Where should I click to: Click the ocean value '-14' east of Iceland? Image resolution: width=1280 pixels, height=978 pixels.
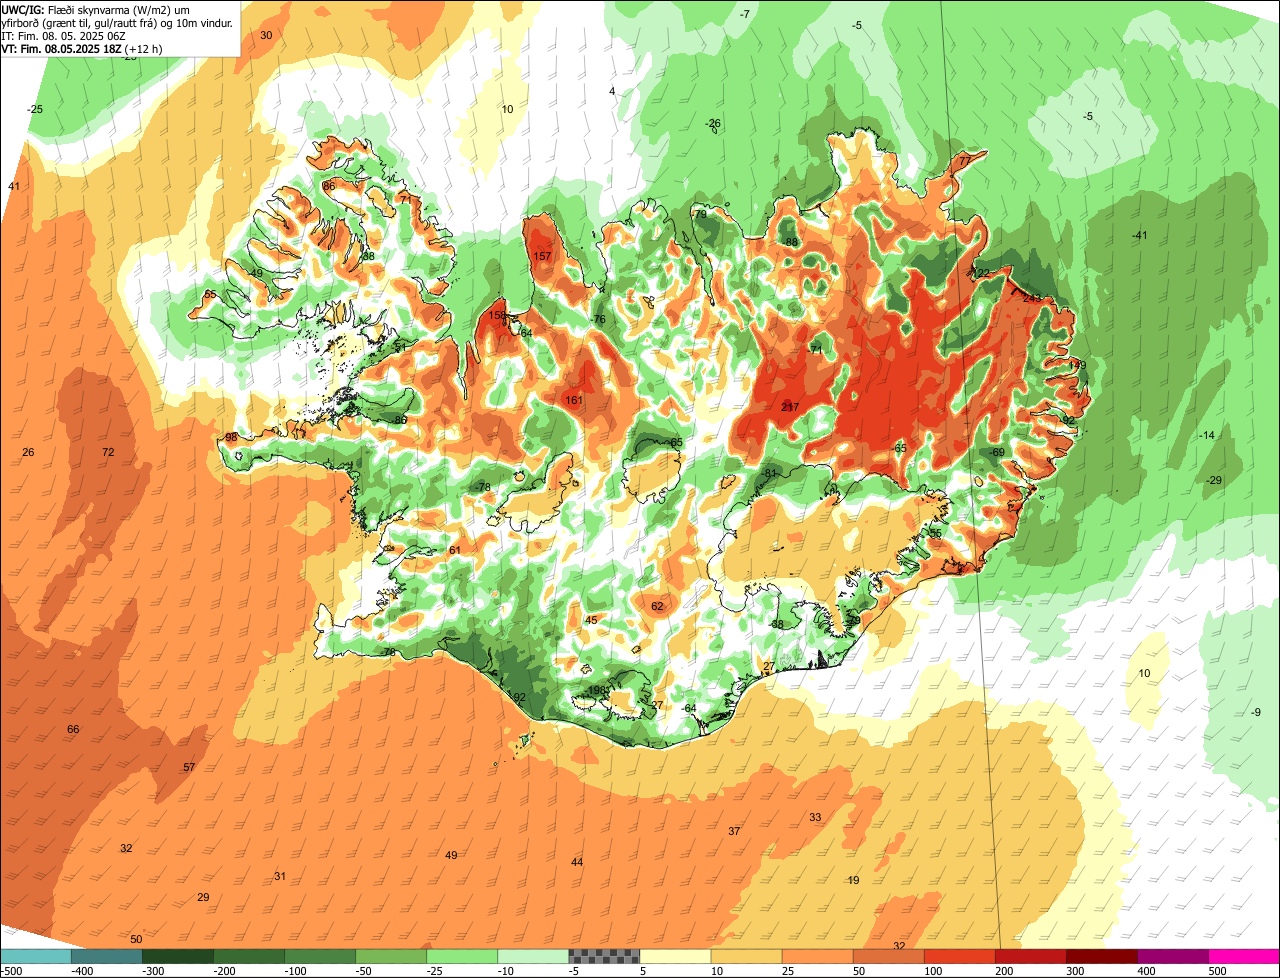(1206, 436)
